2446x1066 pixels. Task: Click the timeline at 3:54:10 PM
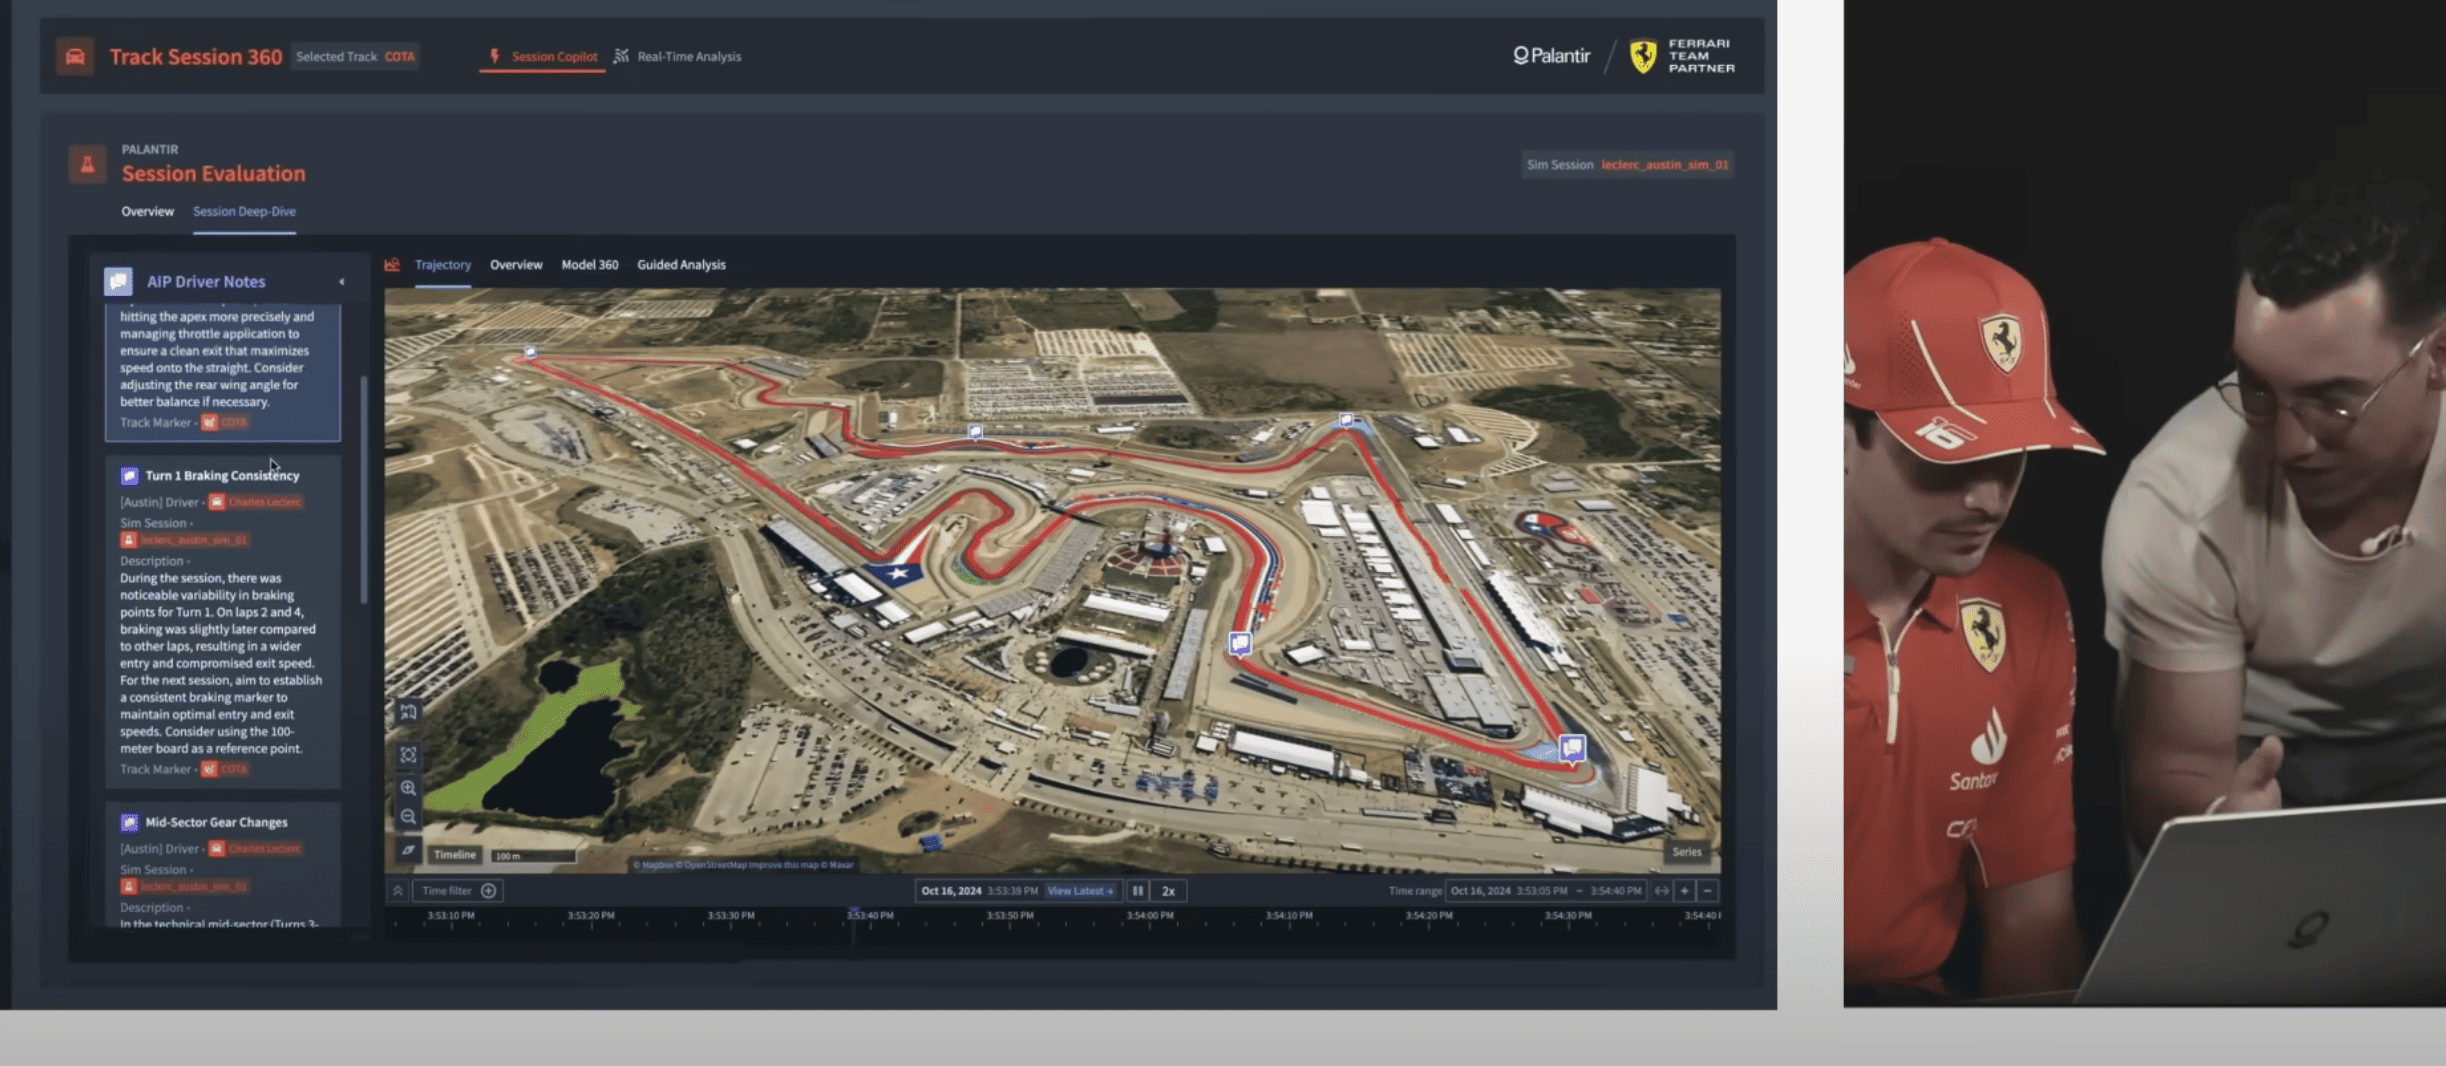1289,917
